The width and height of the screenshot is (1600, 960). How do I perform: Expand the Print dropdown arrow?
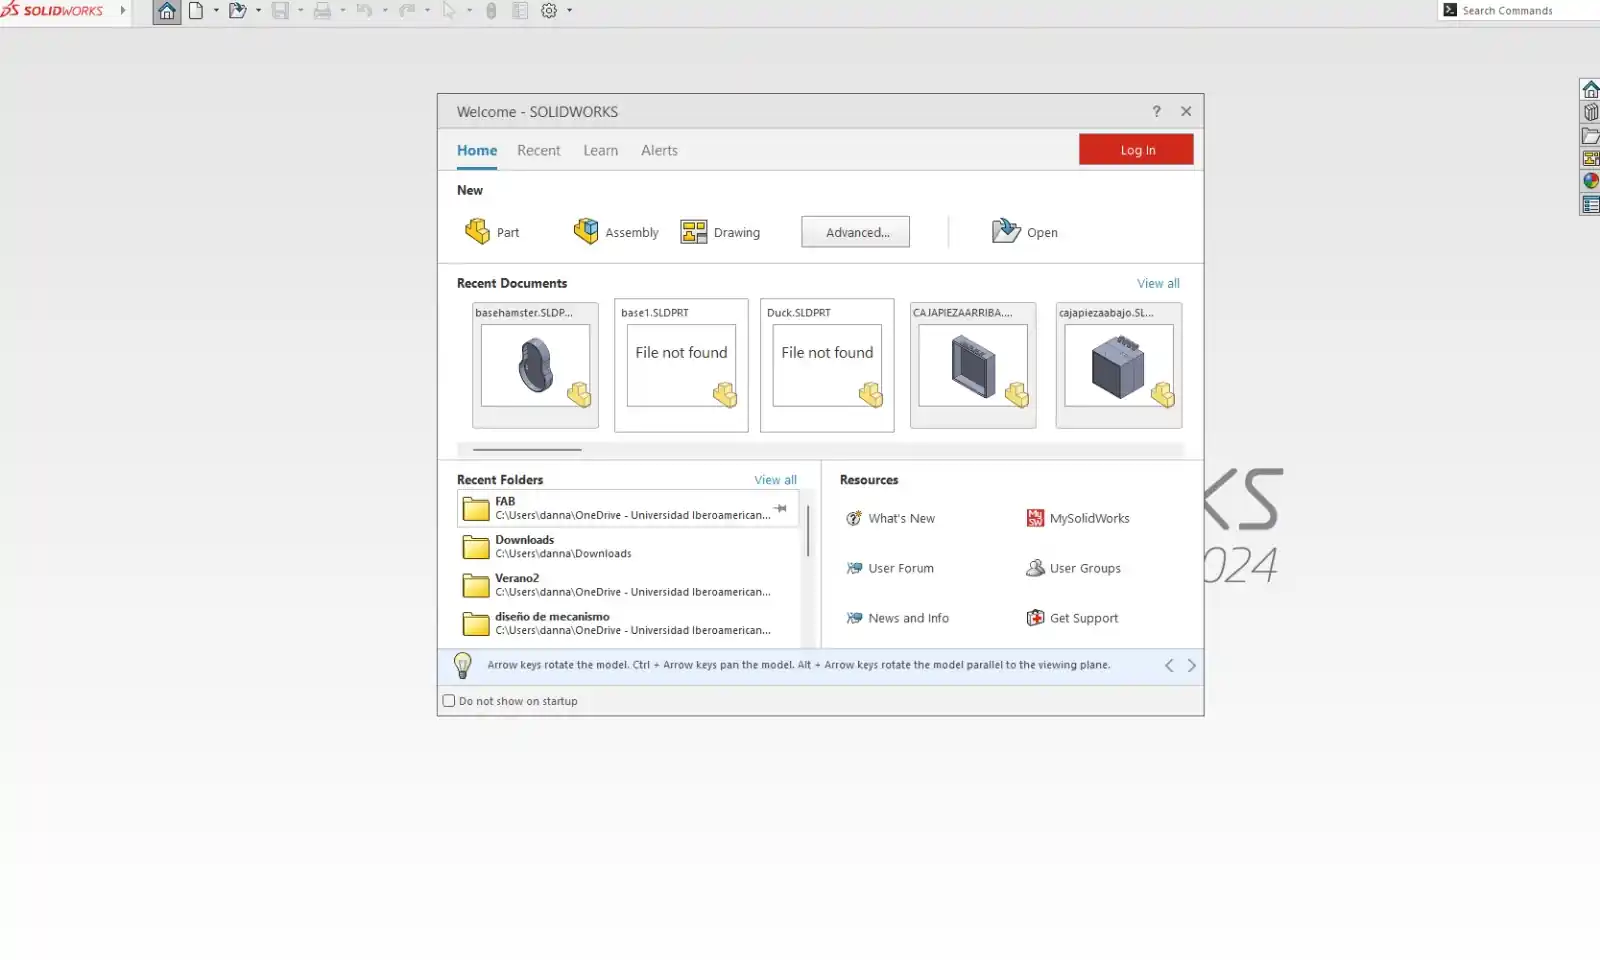click(342, 11)
